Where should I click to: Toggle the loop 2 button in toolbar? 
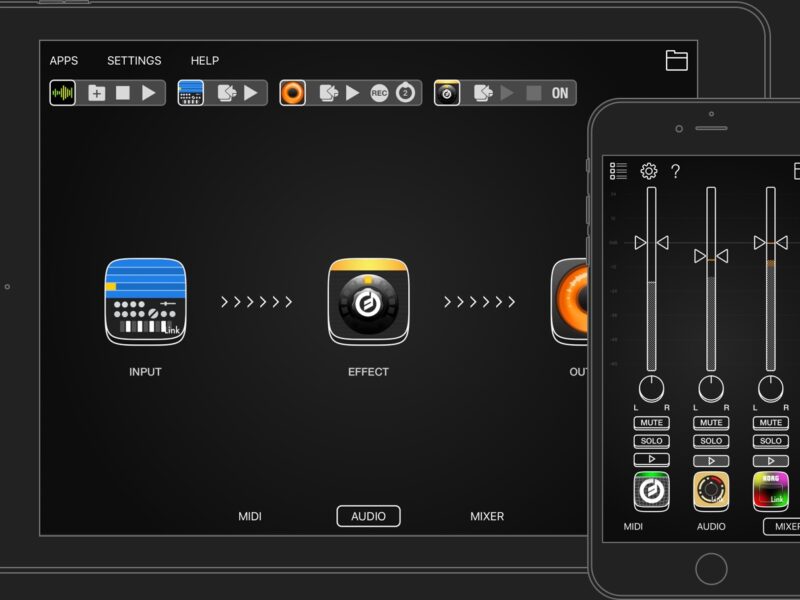[x=405, y=93]
